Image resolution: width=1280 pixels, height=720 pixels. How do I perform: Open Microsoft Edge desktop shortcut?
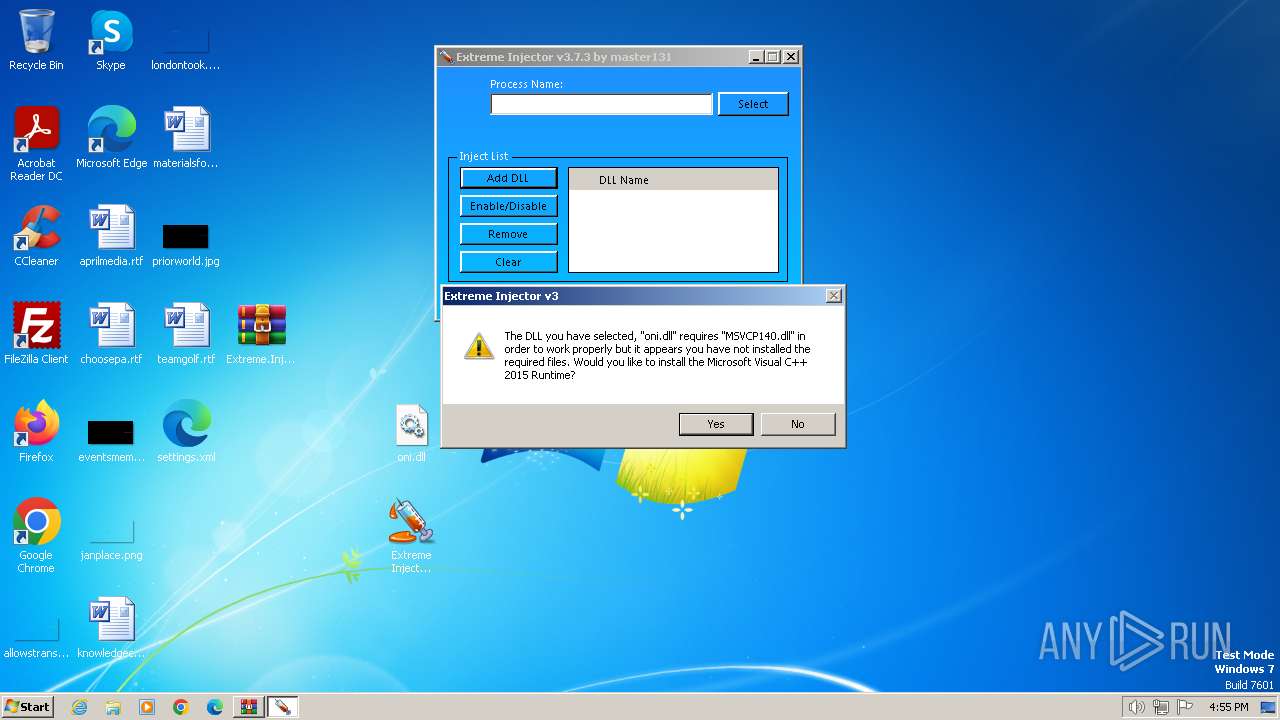[111, 138]
